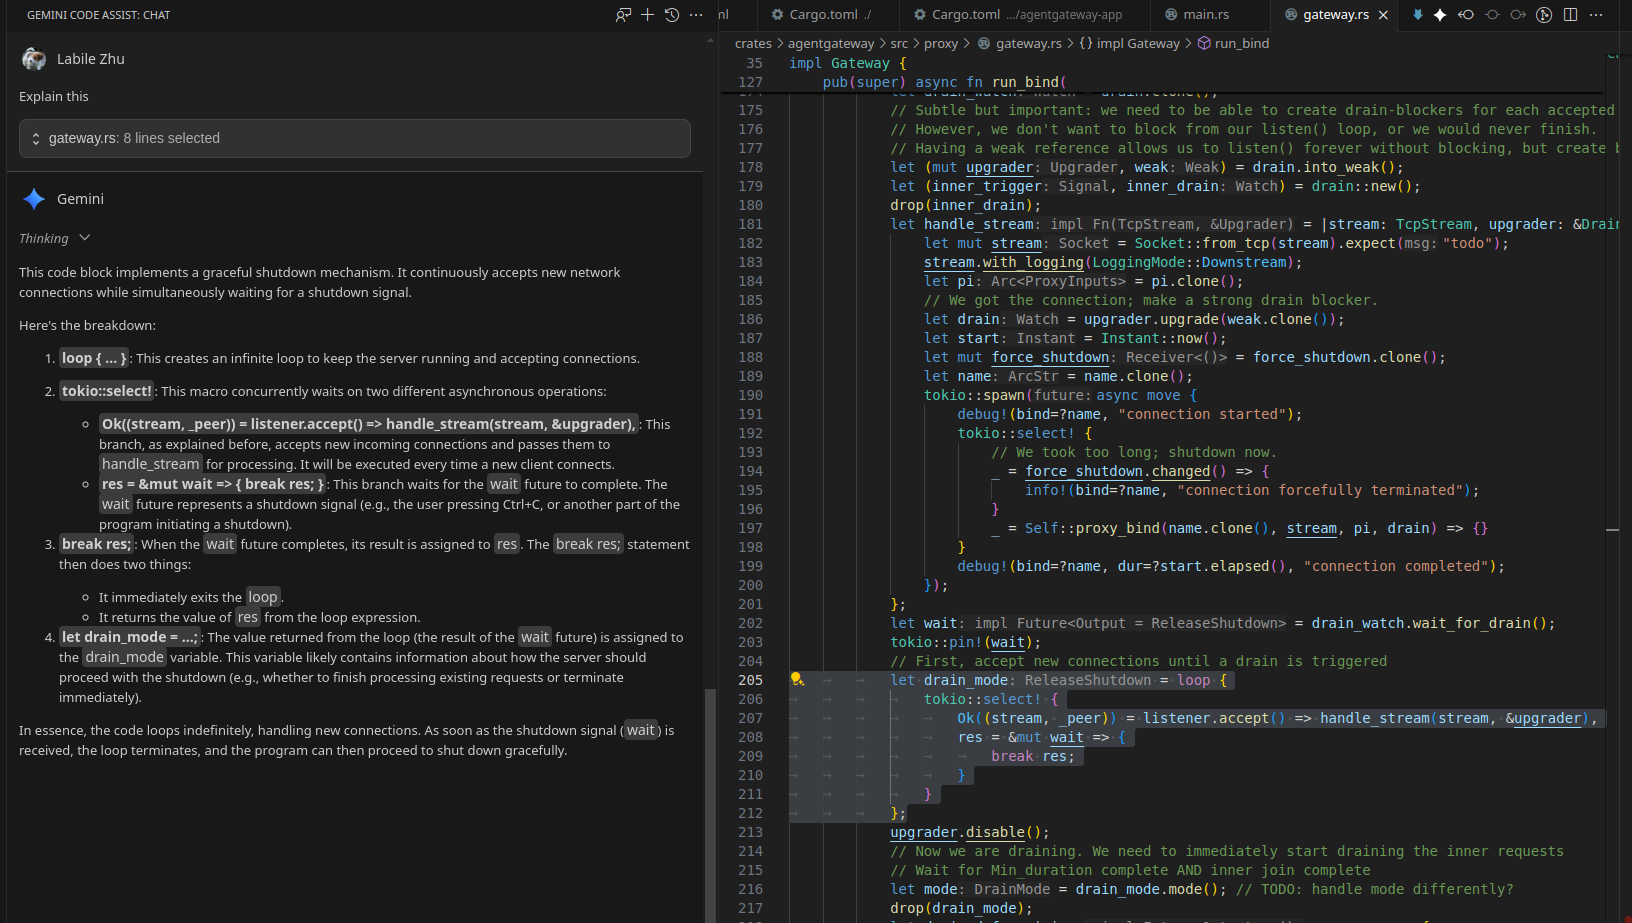Open the editor more actions ellipsis menu
This screenshot has height=923, width=1632.
pyautogui.click(x=1596, y=15)
